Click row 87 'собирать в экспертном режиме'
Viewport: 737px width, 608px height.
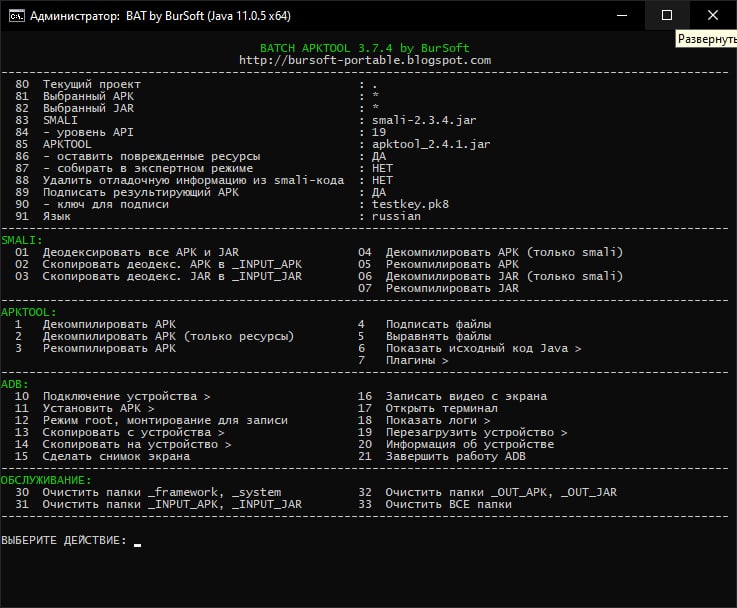[204, 168]
